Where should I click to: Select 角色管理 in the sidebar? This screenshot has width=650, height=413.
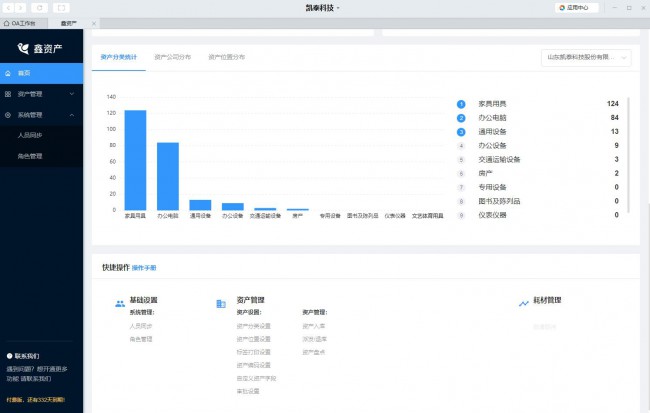pyautogui.click(x=30, y=156)
